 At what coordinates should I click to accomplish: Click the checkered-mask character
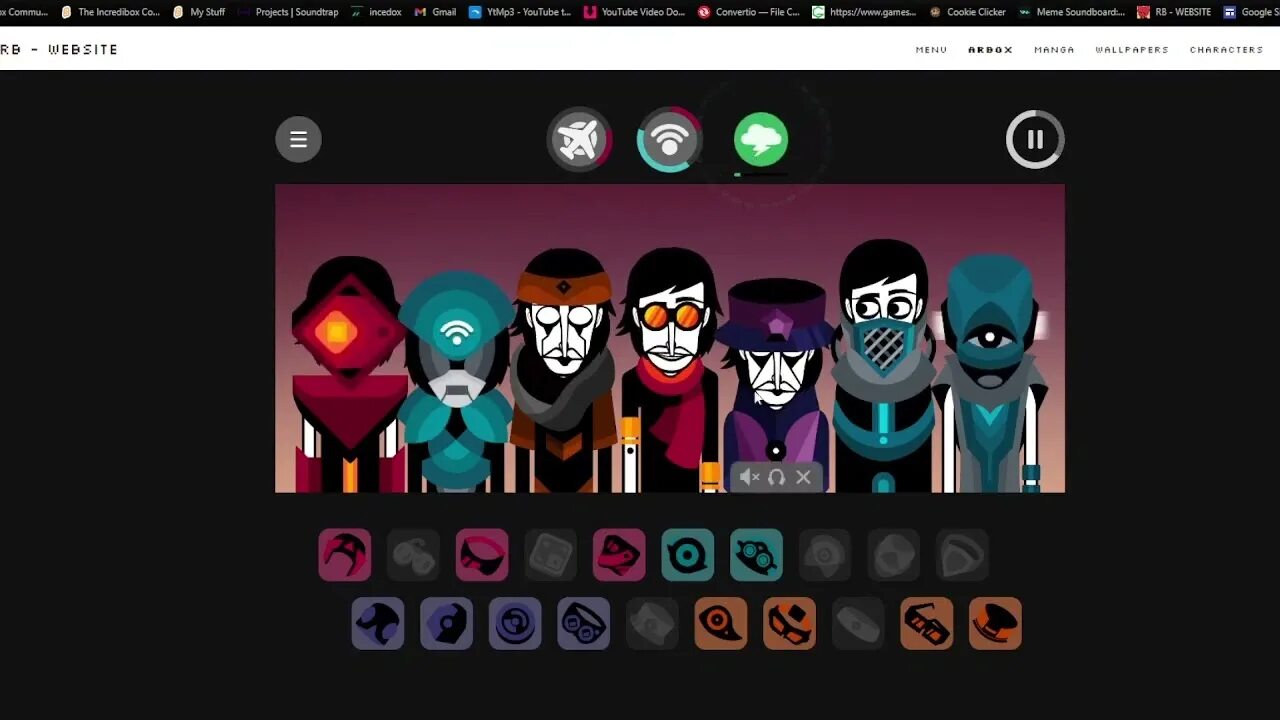tap(884, 366)
